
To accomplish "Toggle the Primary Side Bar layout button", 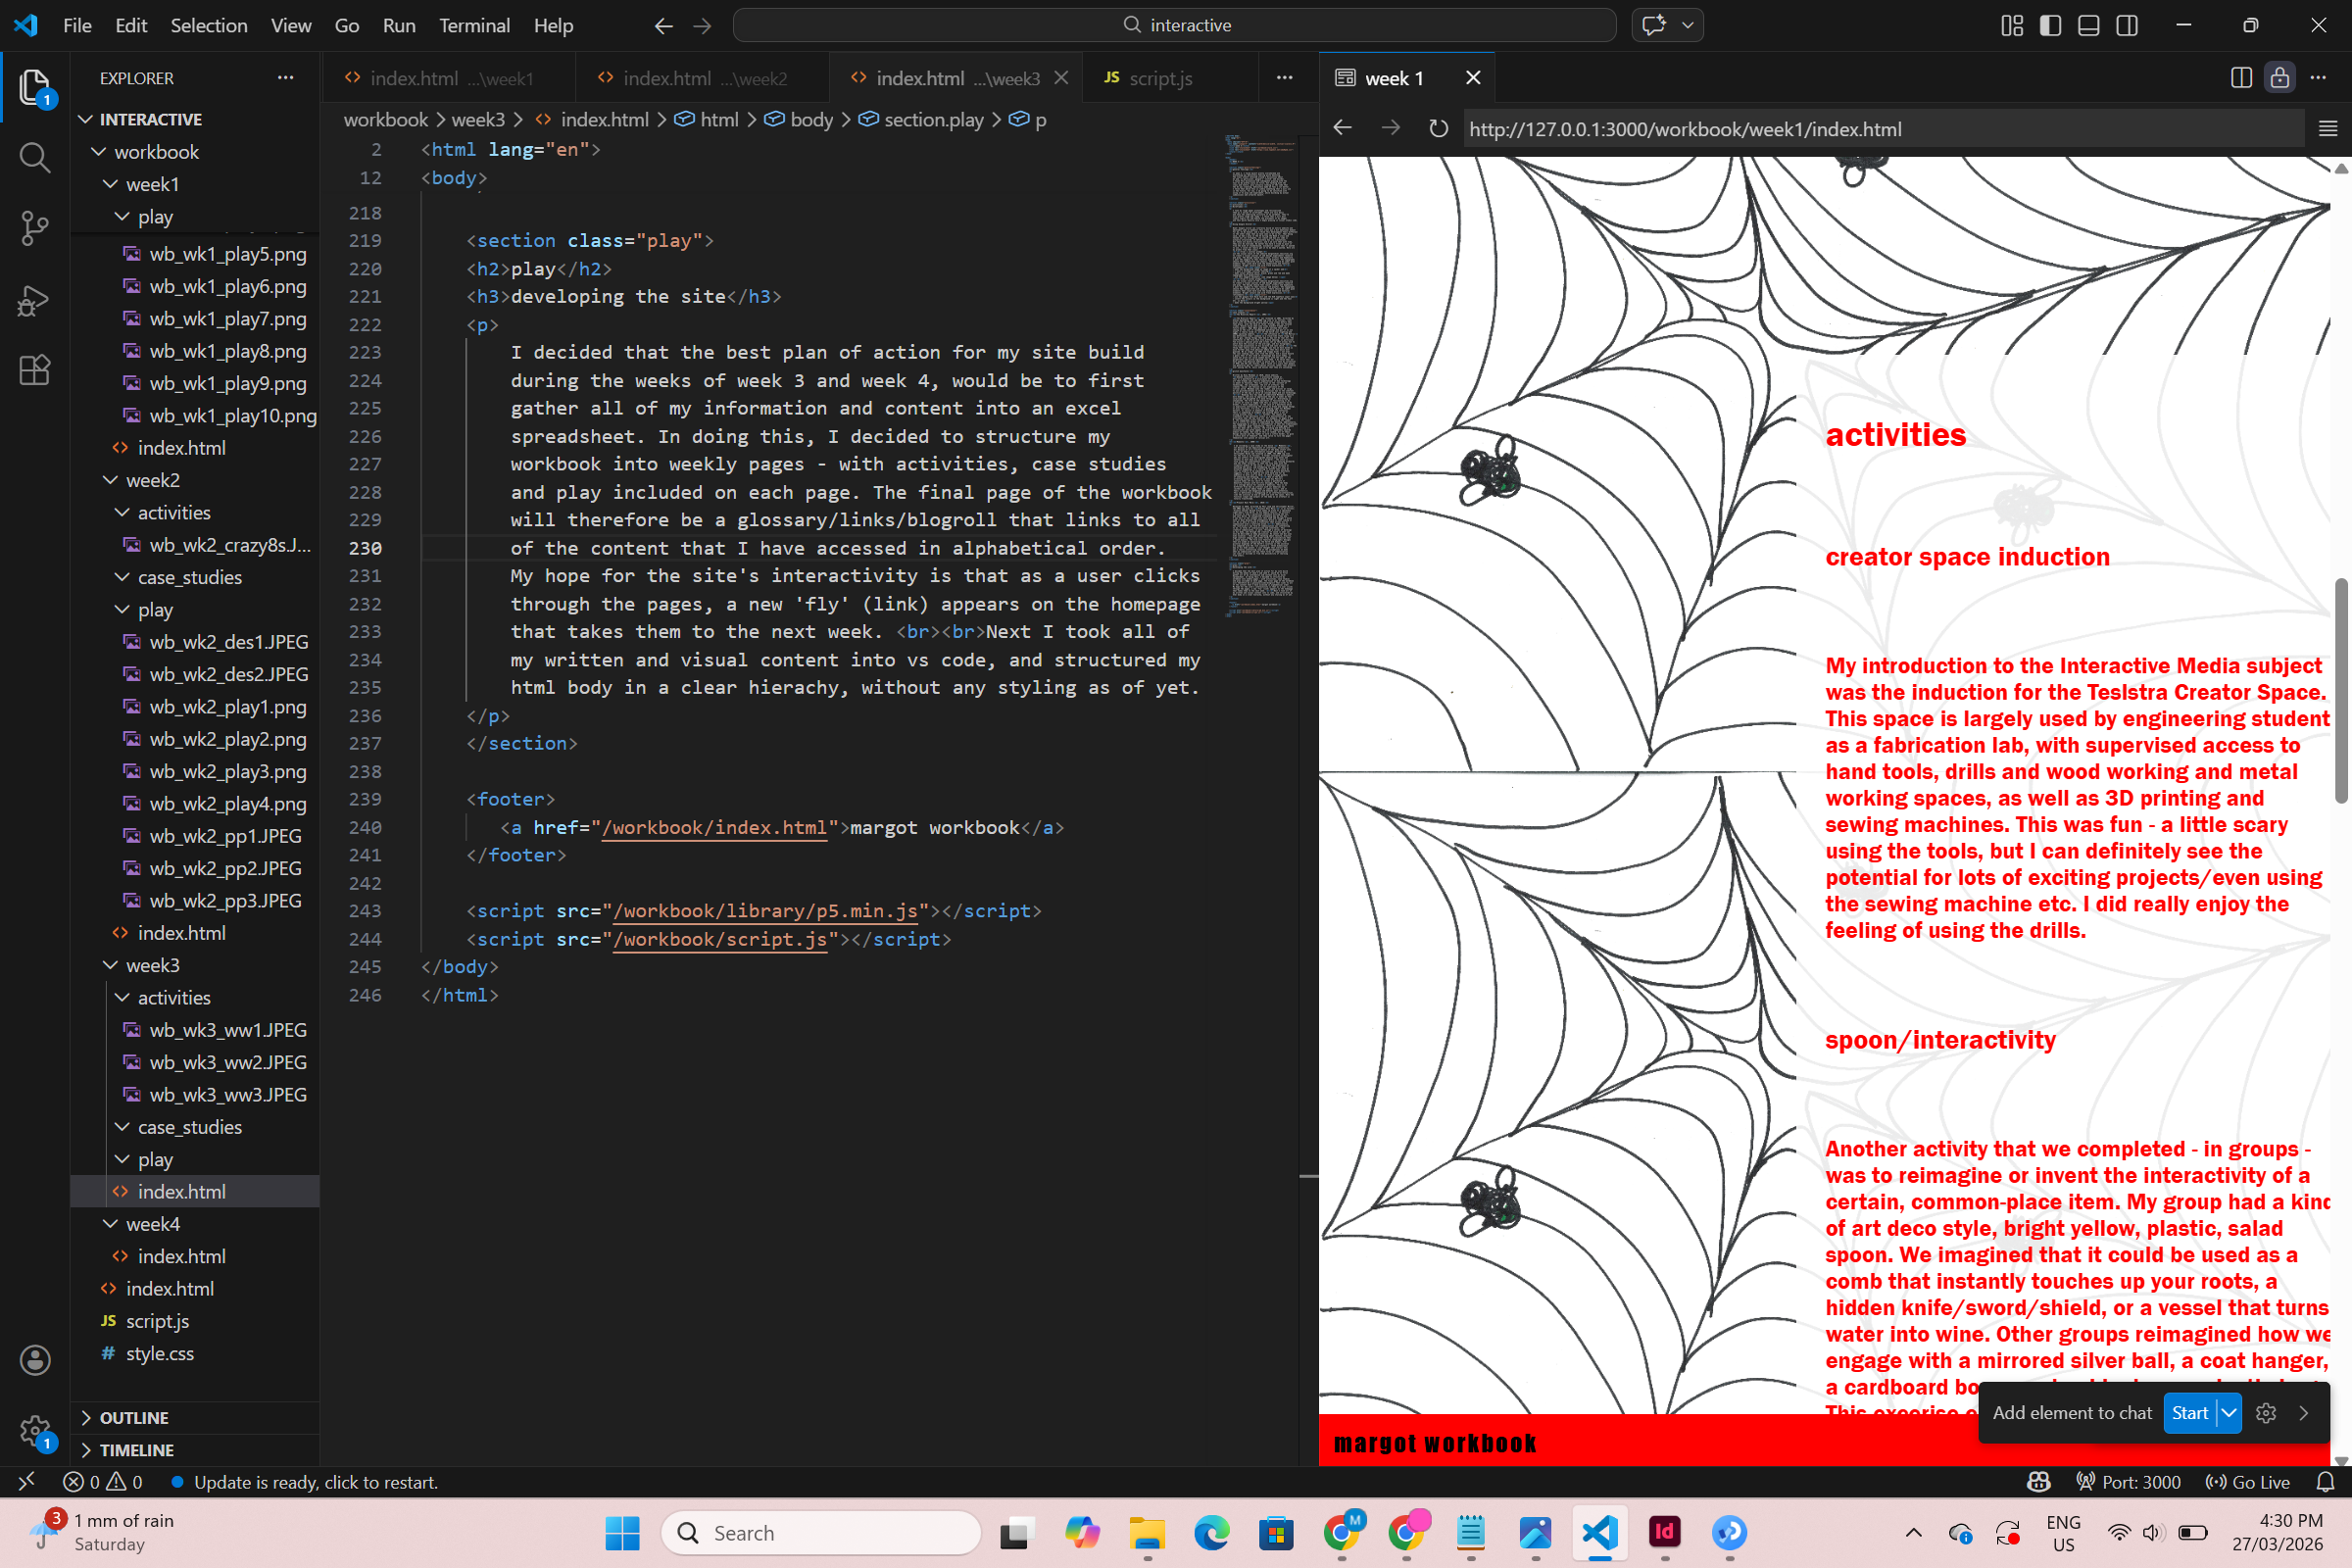I will (2050, 25).
